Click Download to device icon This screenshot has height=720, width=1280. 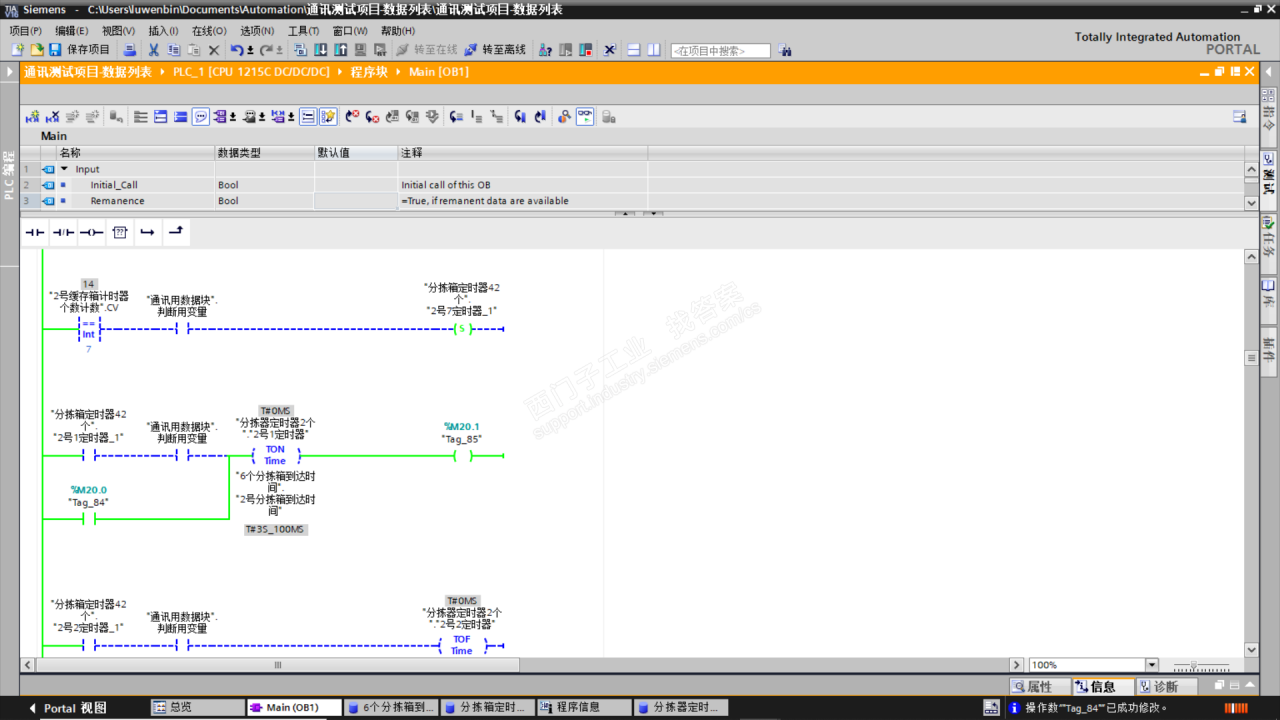[x=321, y=50]
